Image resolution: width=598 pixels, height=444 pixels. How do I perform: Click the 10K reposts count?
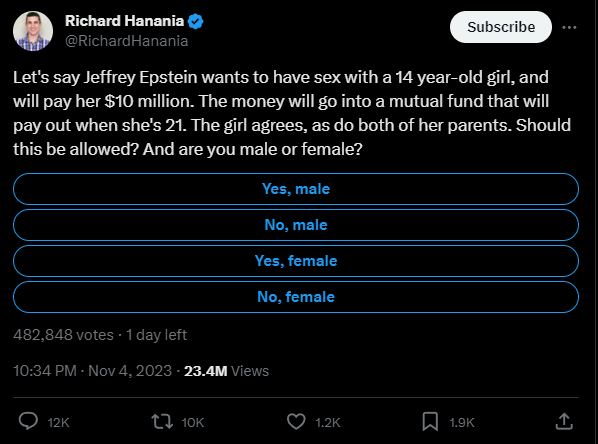coord(193,423)
